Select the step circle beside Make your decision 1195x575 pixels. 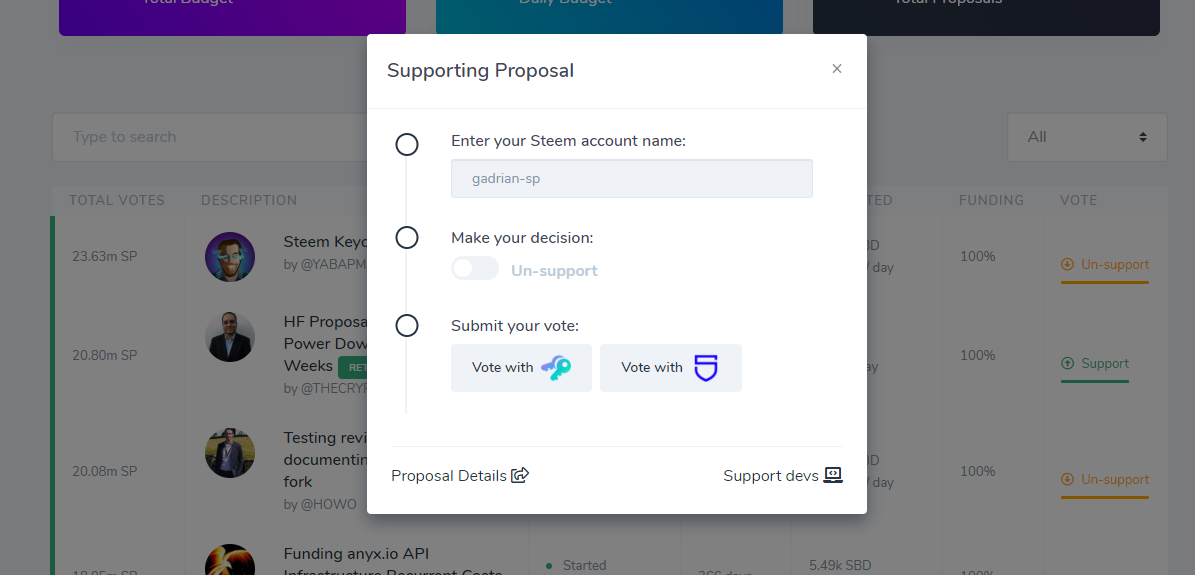coord(407,238)
